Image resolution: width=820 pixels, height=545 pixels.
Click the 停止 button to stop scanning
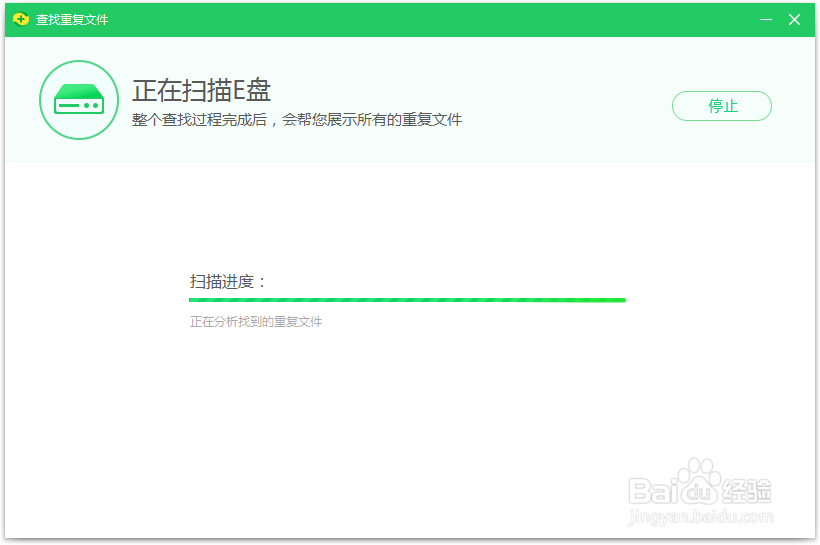point(721,106)
